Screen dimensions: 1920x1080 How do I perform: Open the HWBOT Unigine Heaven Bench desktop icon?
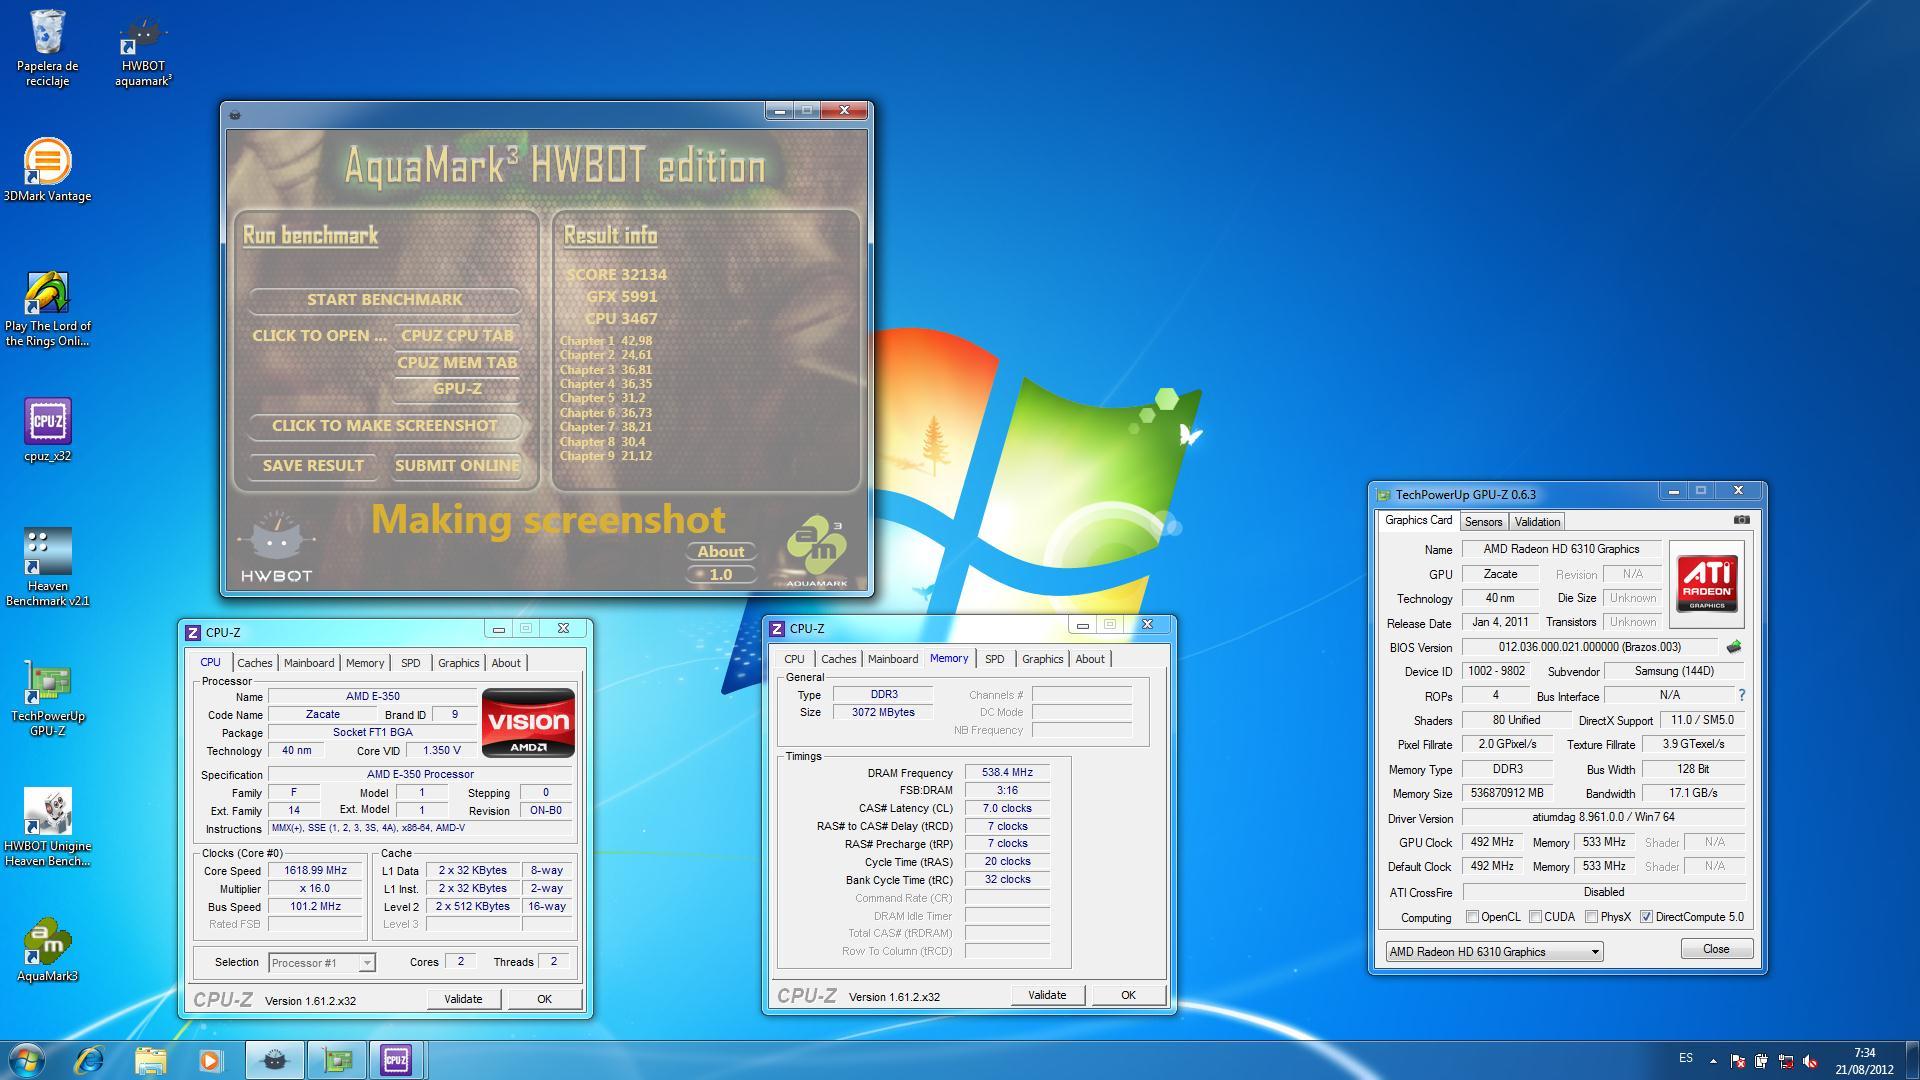[47, 827]
